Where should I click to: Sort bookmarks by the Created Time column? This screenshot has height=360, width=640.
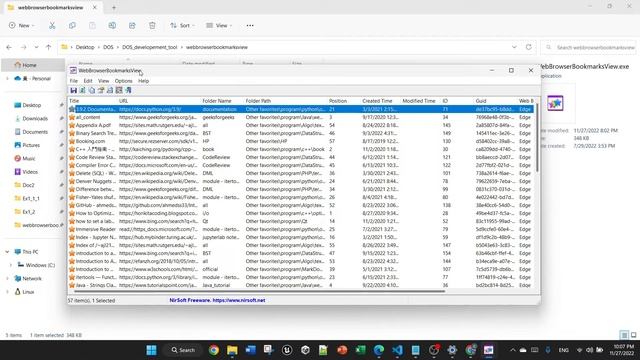[380, 101]
